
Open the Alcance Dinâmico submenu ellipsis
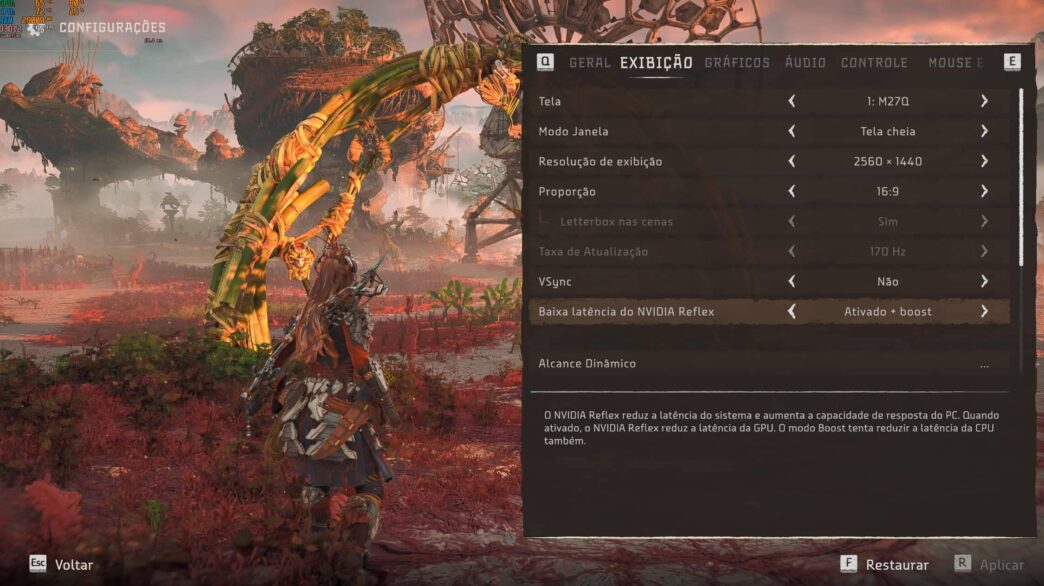pyautogui.click(x=984, y=365)
